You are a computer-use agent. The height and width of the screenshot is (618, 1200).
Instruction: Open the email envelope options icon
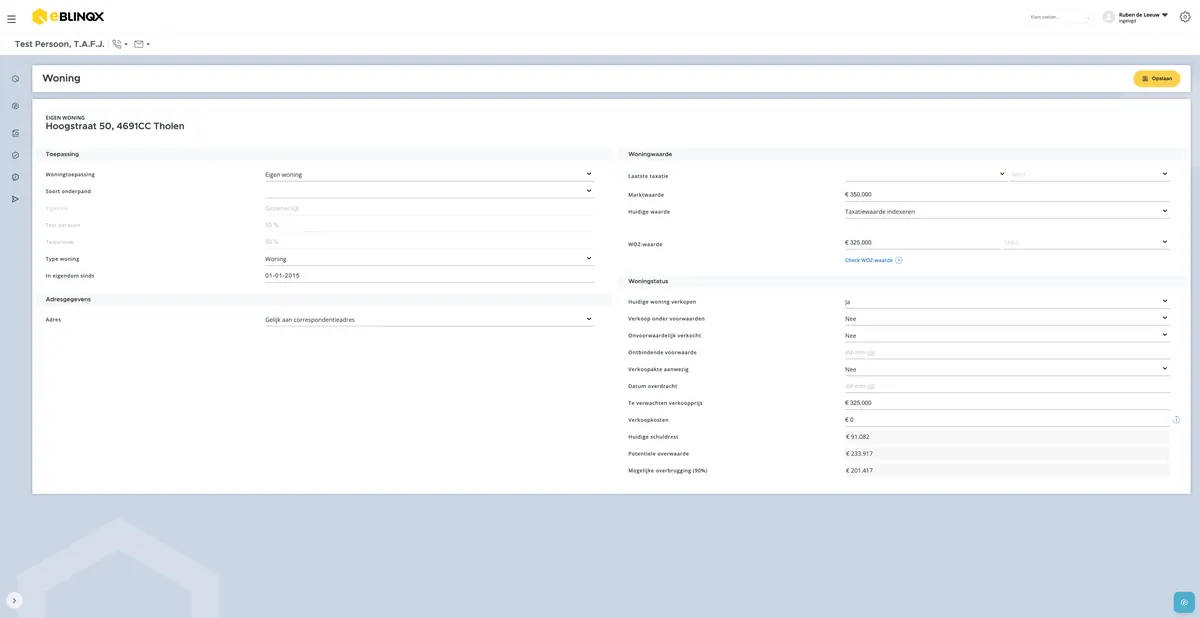pyautogui.click(x=141, y=44)
